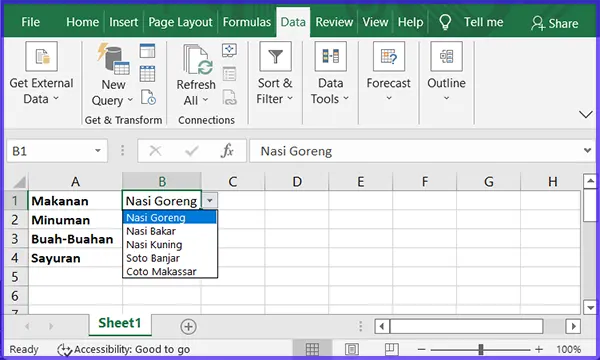600x360 pixels.
Task: Switch to Page Break Preview icon in status bar
Action: [x=391, y=349]
